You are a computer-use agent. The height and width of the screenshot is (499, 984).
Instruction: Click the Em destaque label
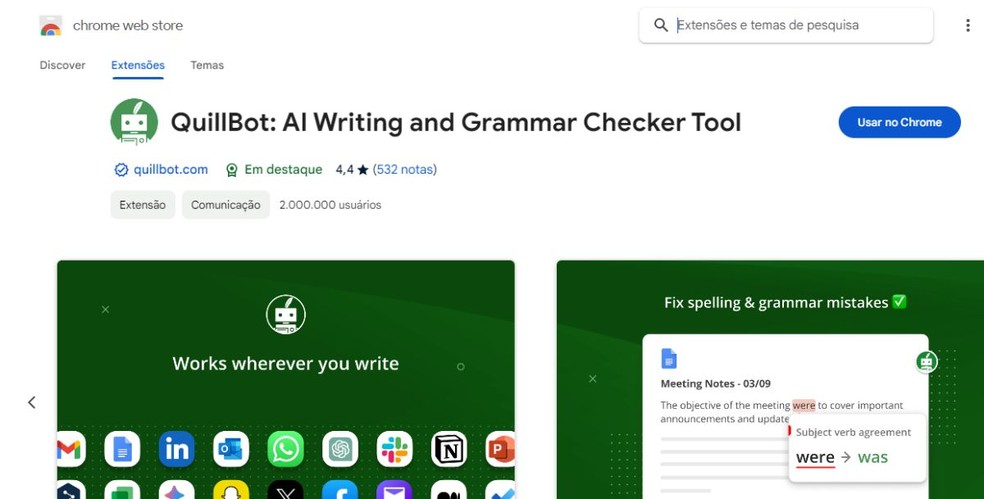(283, 169)
